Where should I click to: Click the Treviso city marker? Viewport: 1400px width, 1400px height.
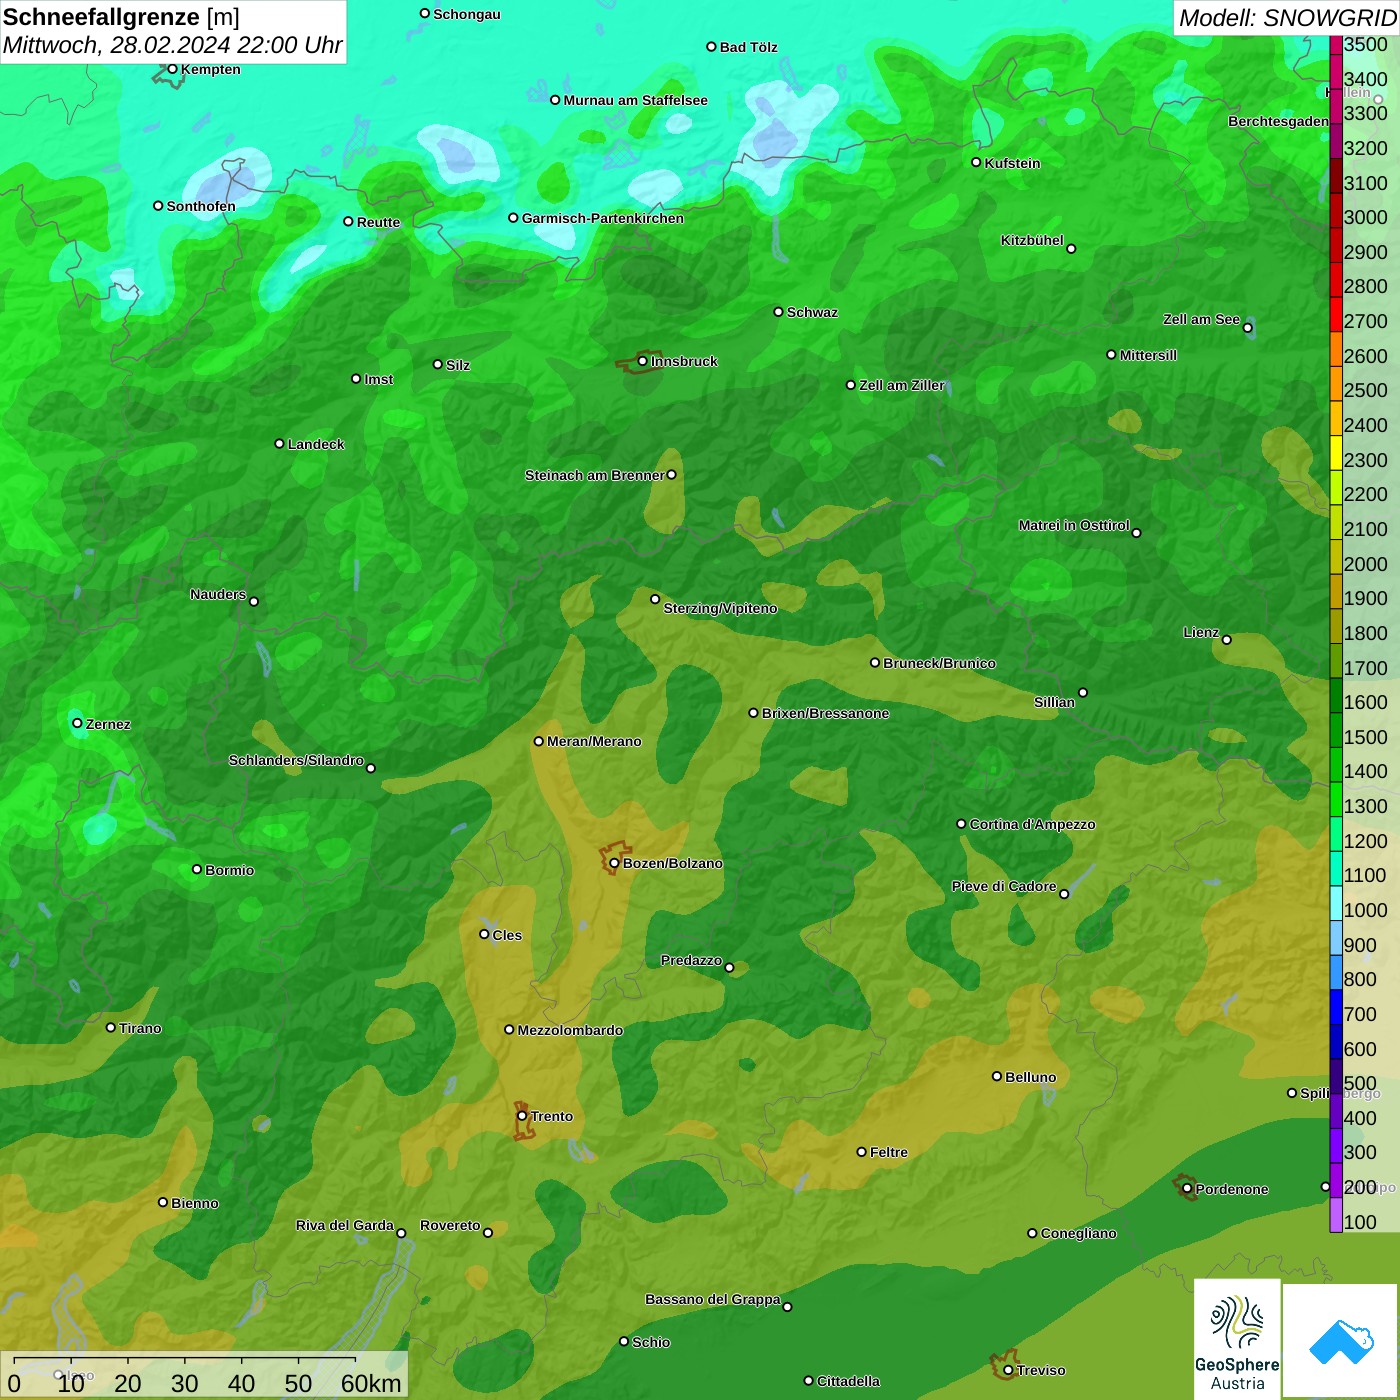1008,1370
